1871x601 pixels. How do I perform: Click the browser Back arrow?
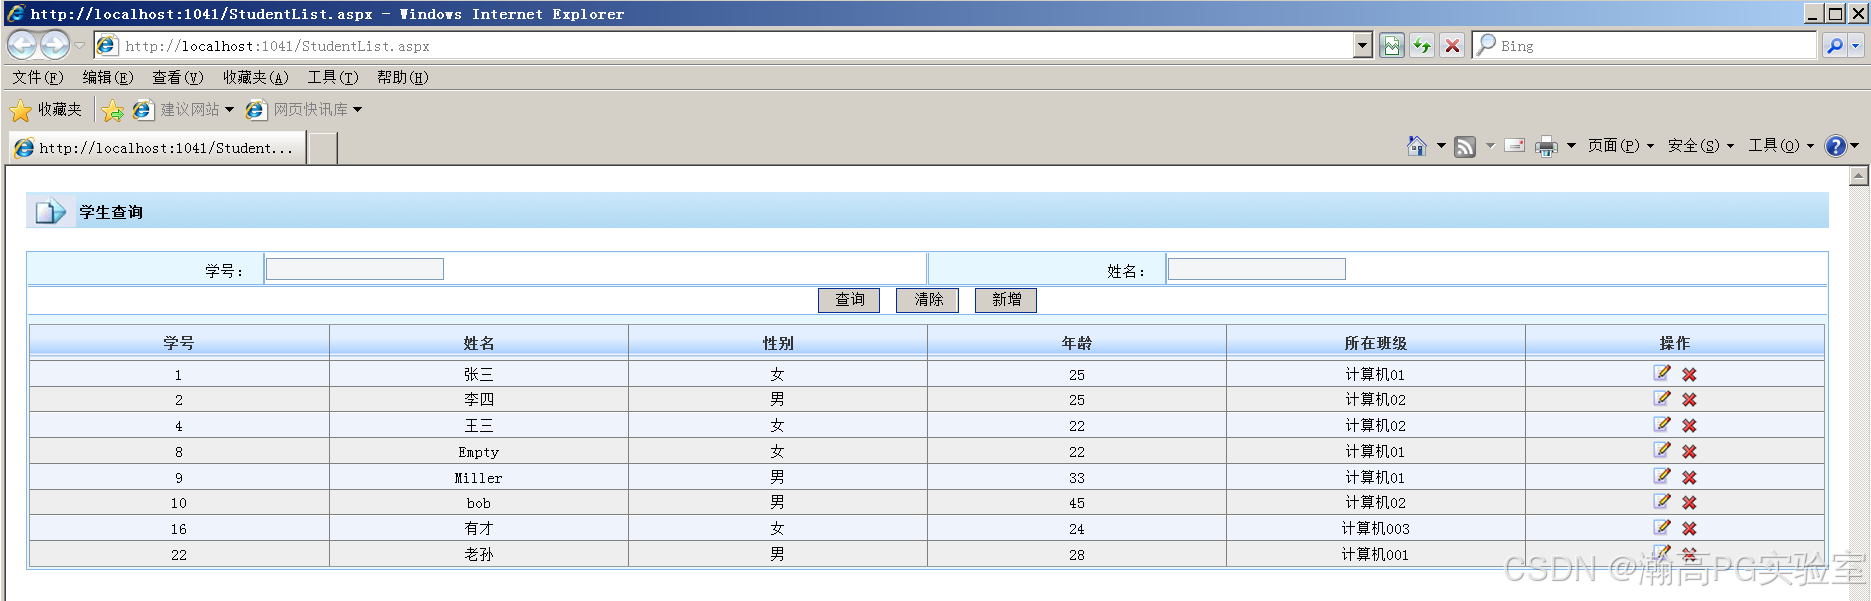[x=22, y=45]
